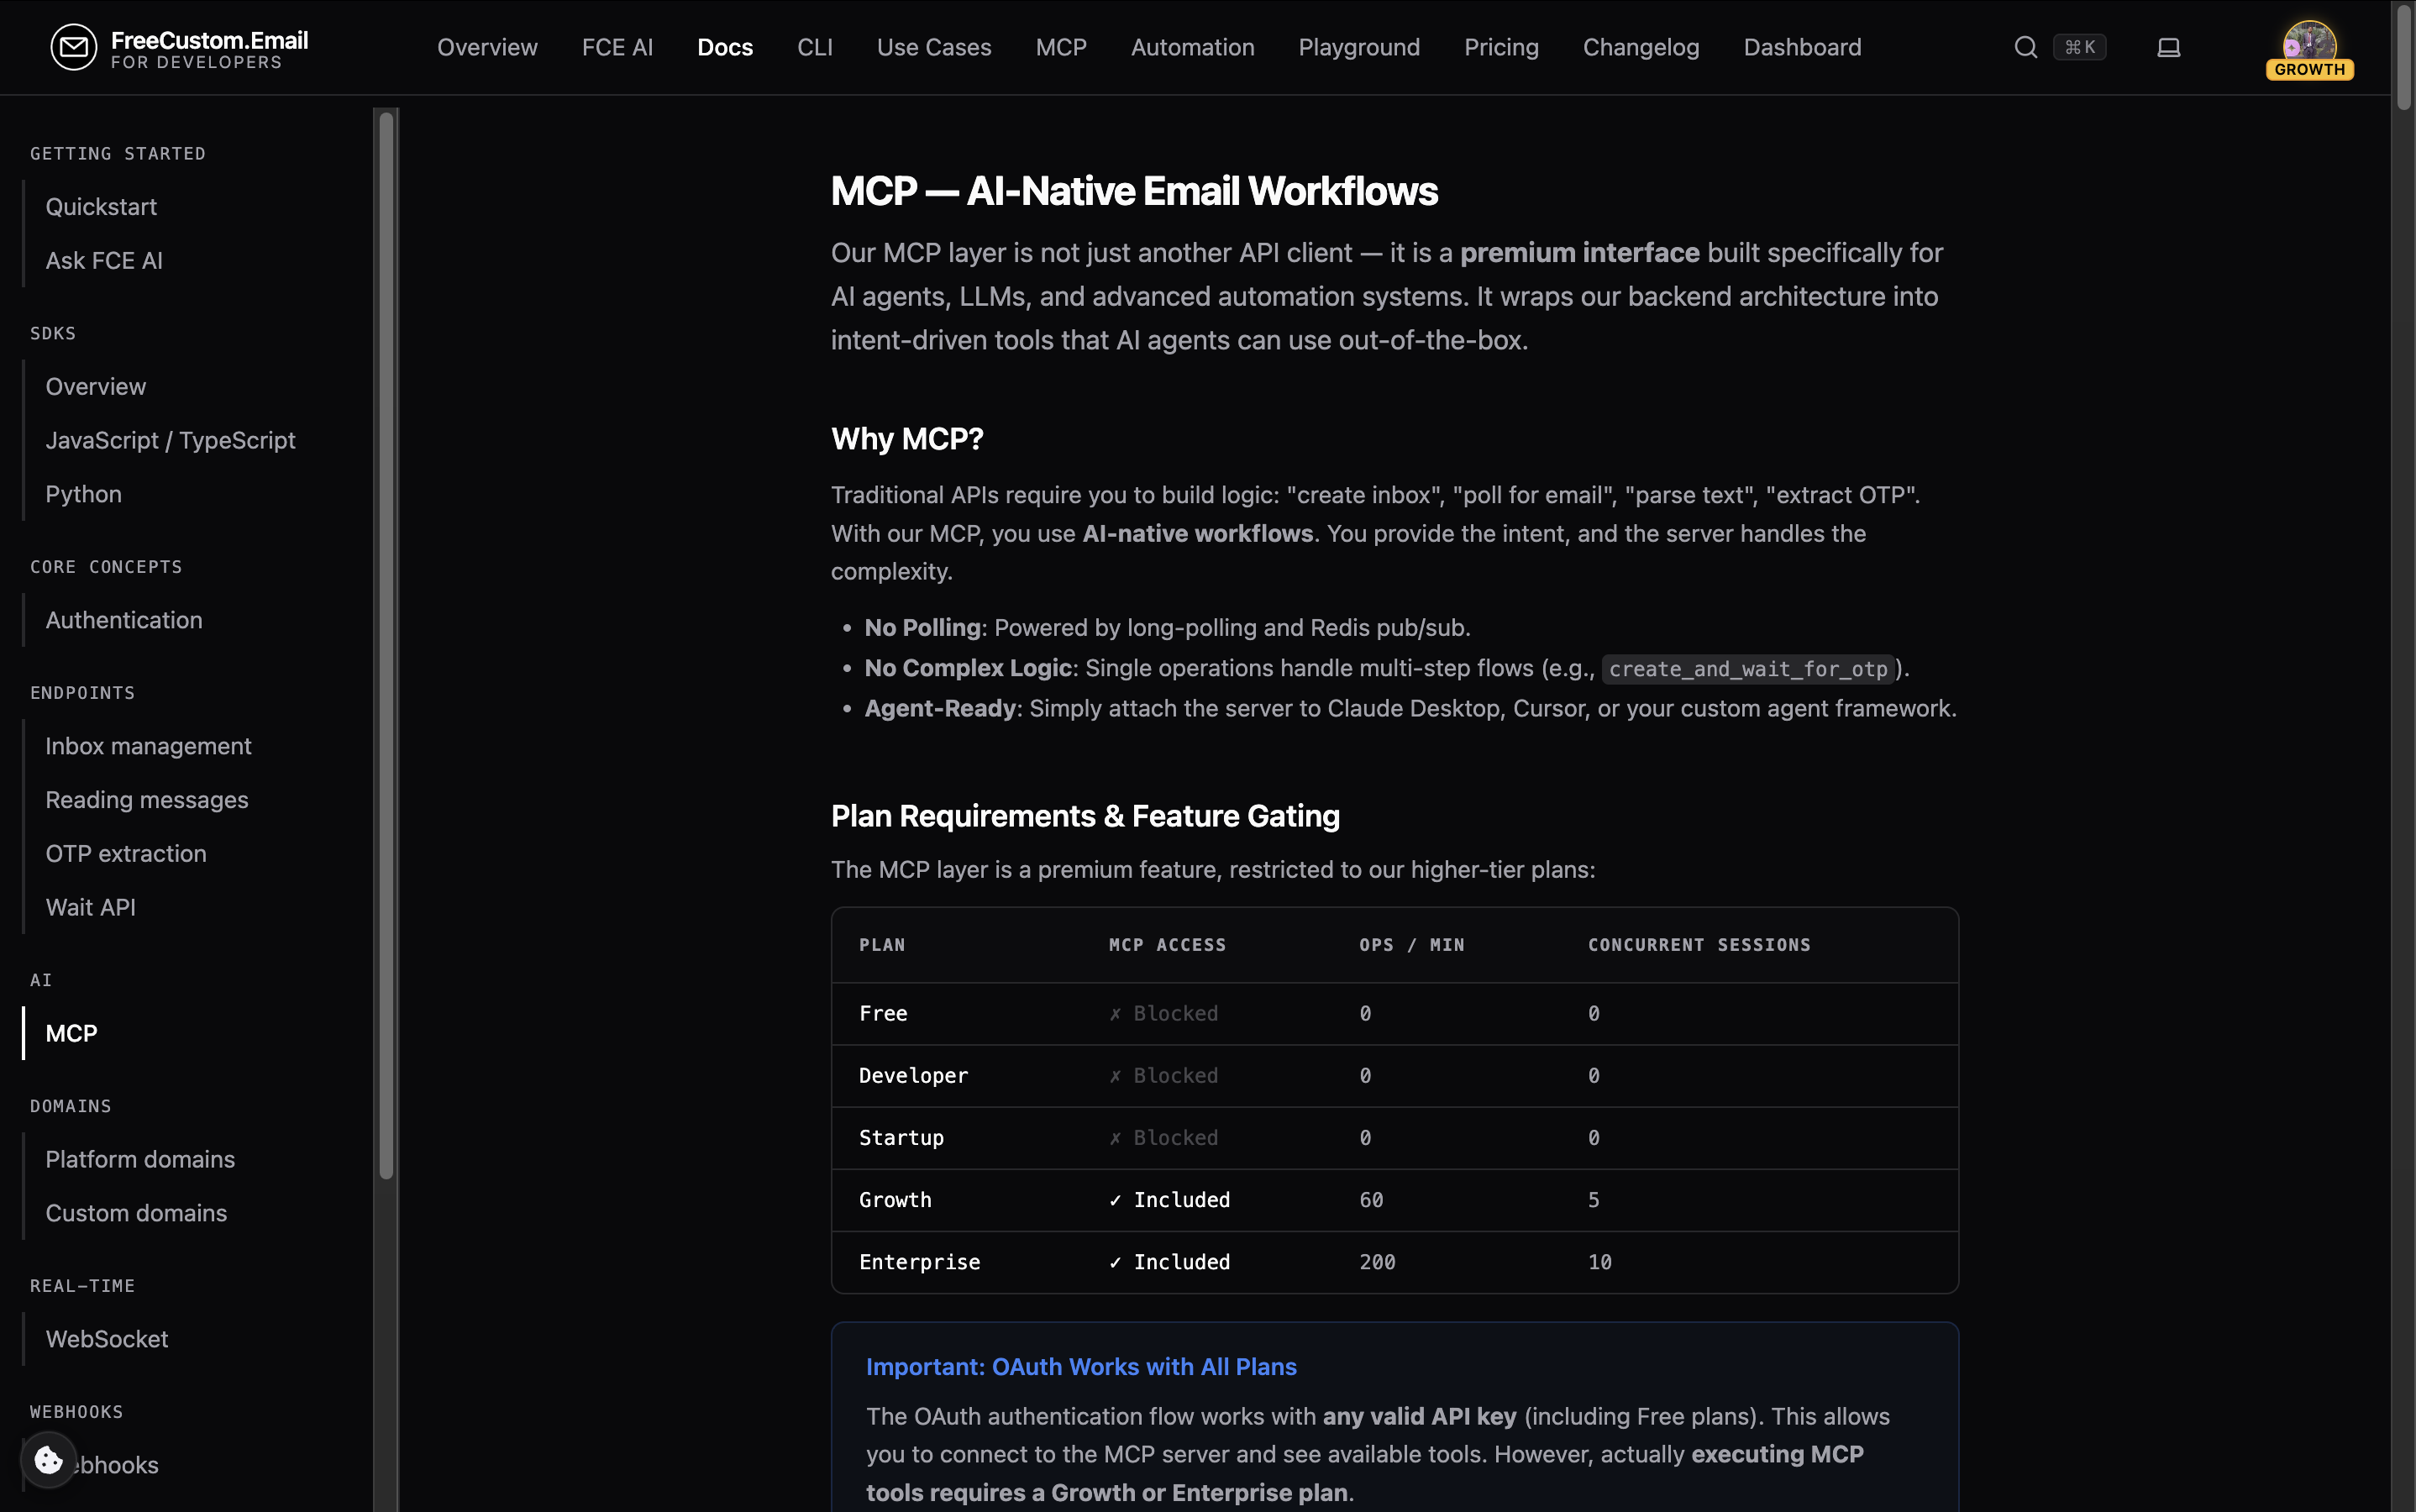
Task: Open the Playground from the navbar
Action: 1359,47
